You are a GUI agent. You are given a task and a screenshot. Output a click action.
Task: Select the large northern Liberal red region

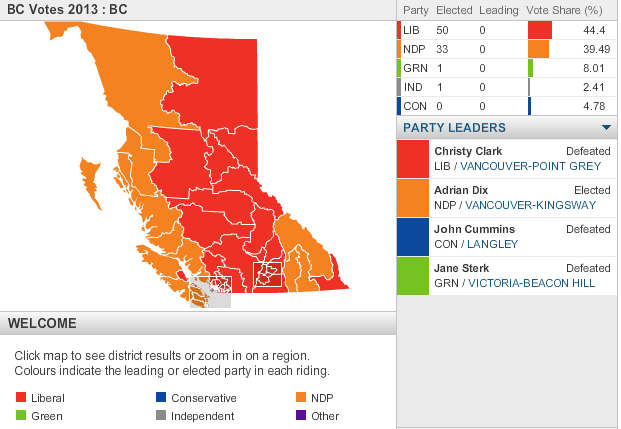[215, 85]
